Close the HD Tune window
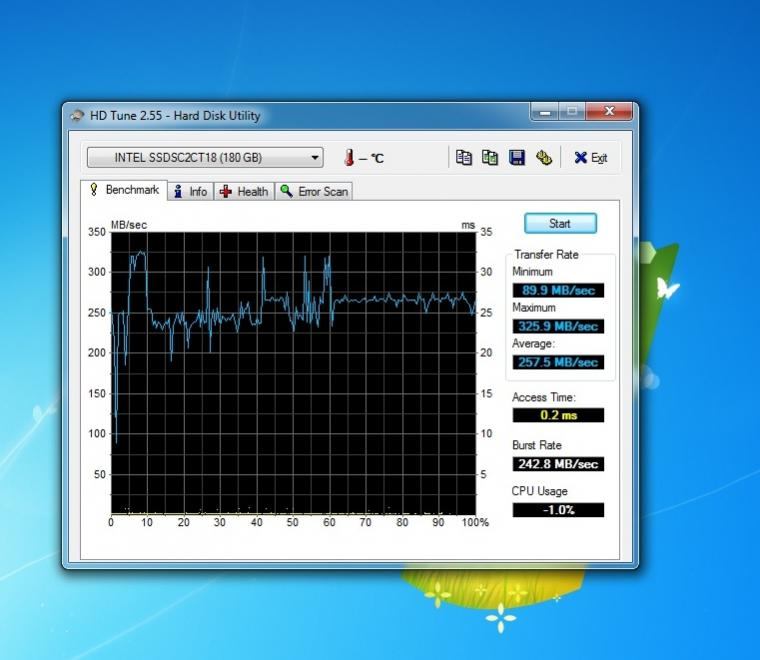This screenshot has height=660, width=760. (609, 112)
